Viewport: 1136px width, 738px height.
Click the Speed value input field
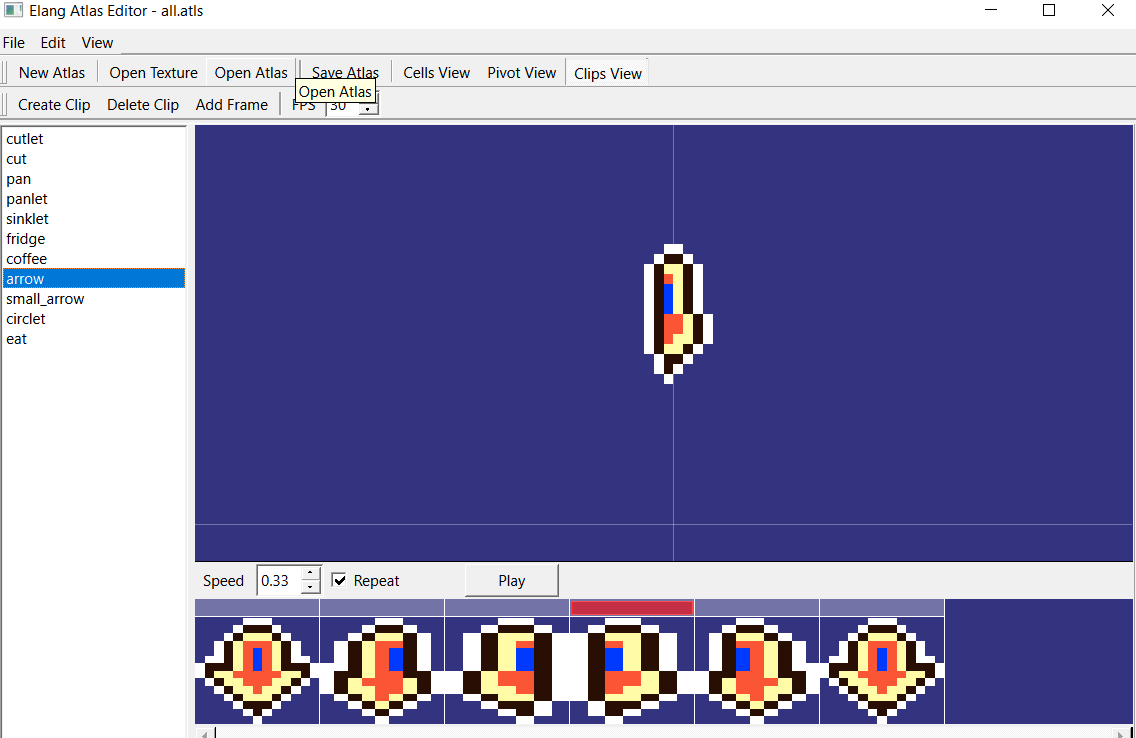point(279,581)
